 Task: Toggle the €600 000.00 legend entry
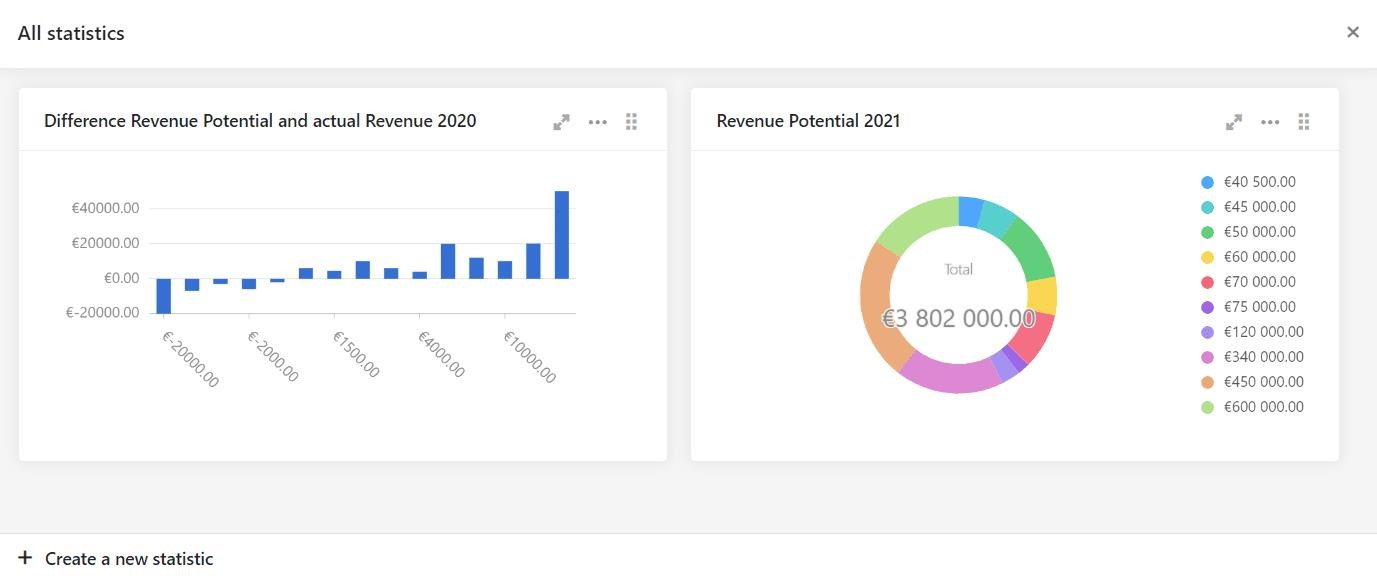click(x=1252, y=407)
